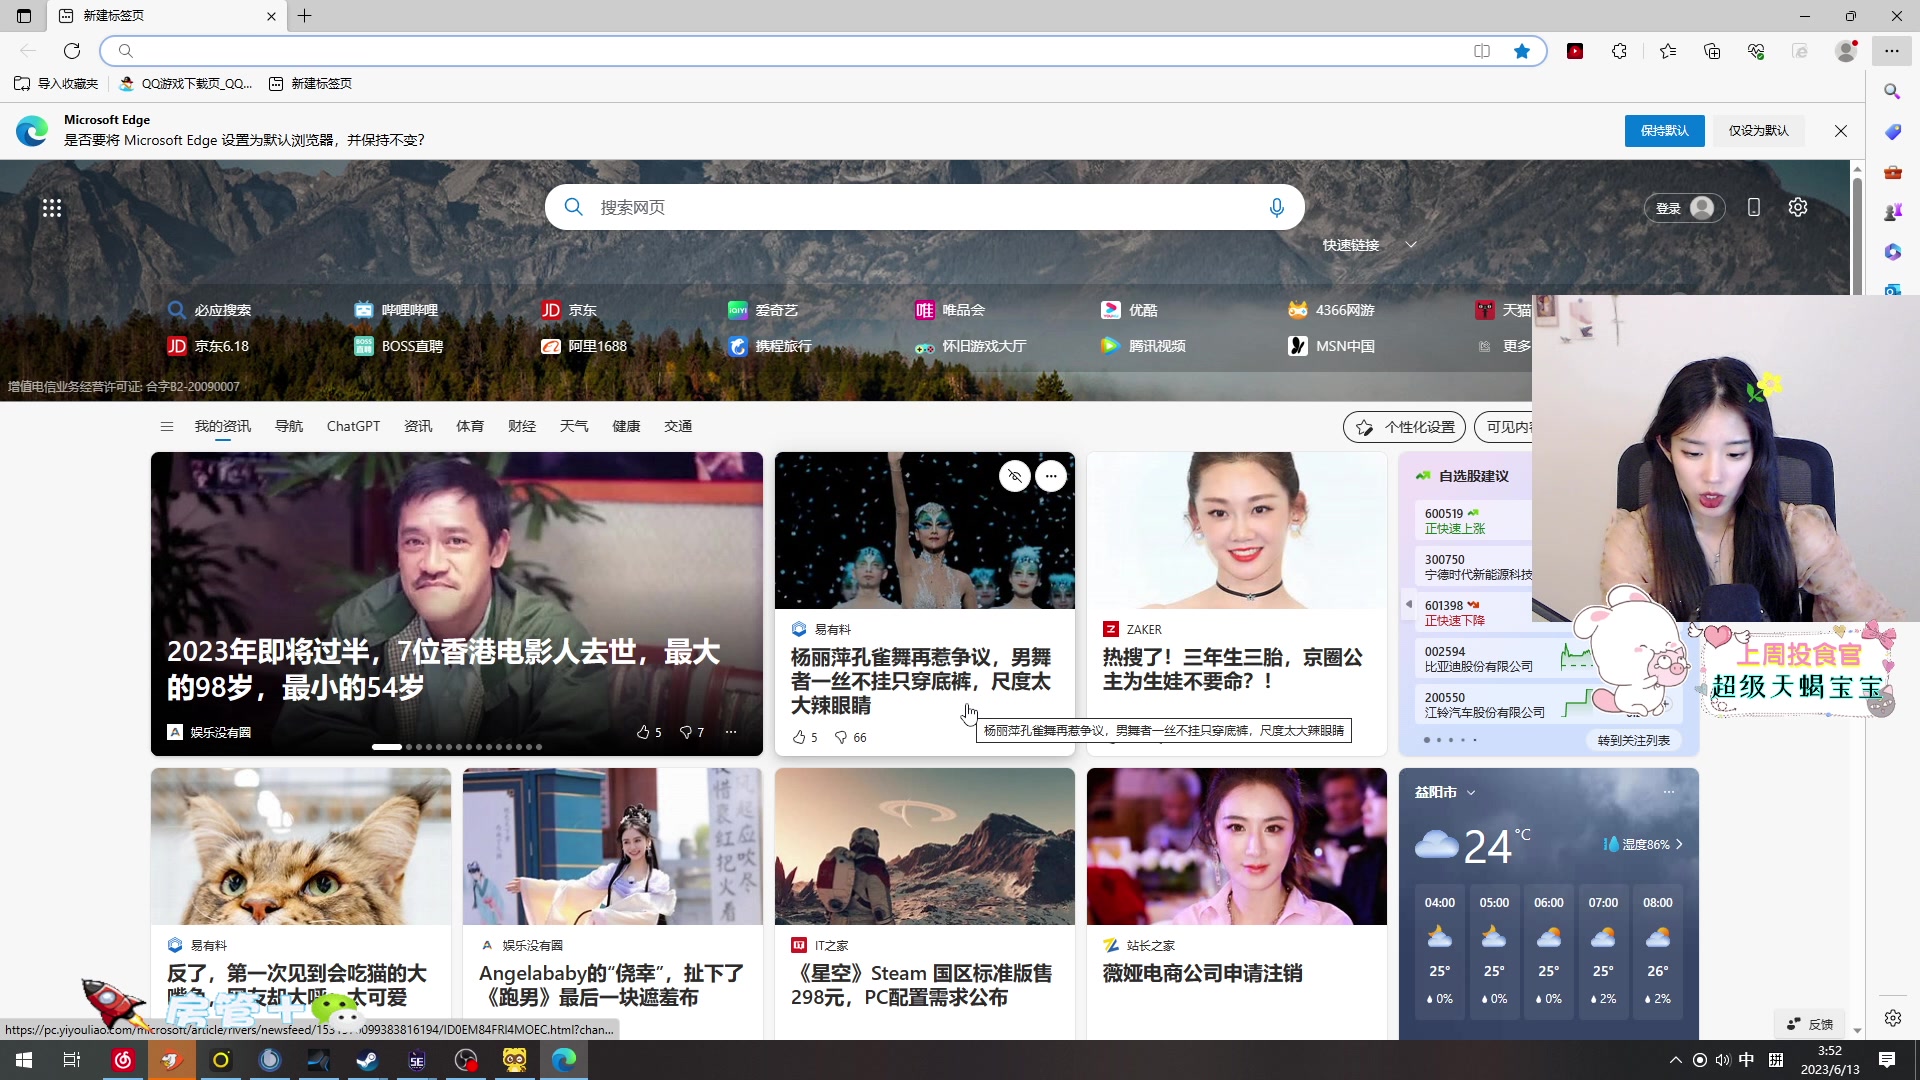
Task: Open sidebar tools briefcase icon
Action: pyautogui.click(x=1892, y=172)
